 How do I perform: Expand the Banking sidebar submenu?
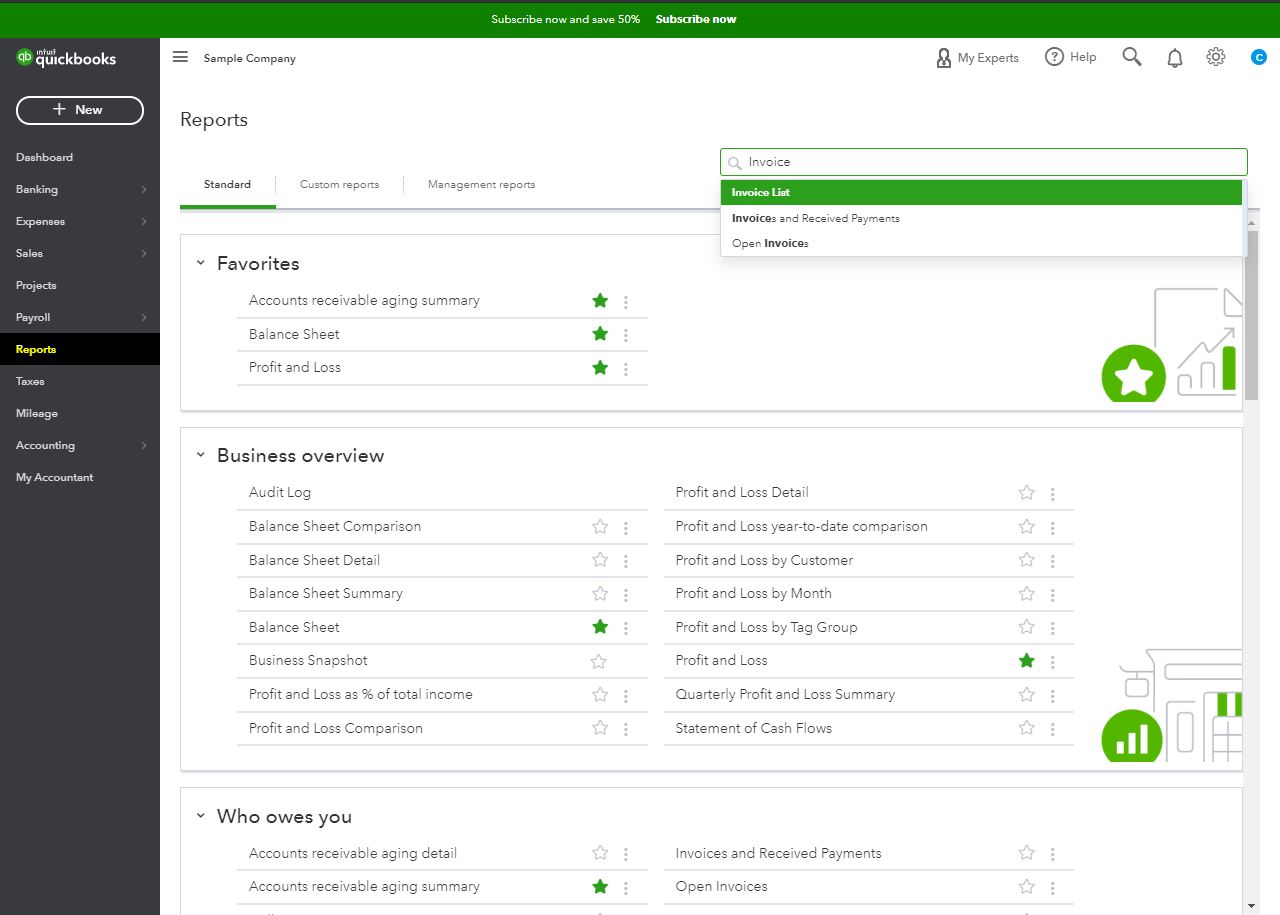[144, 189]
